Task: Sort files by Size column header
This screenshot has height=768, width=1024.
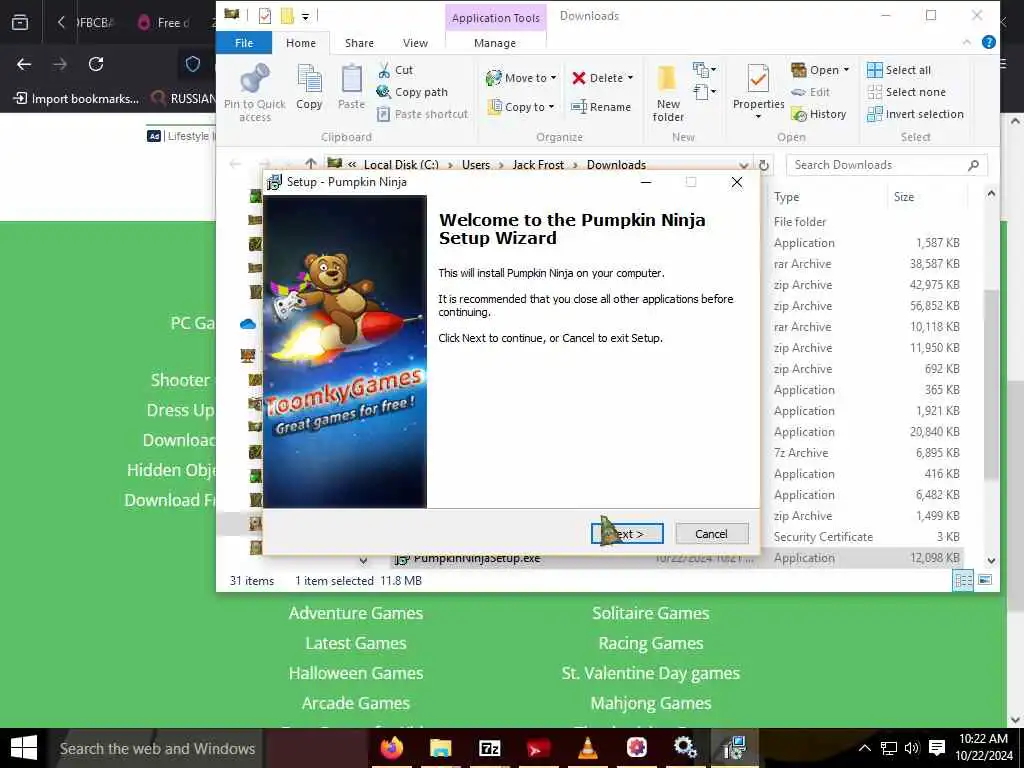Action: (x=904, y=197)
